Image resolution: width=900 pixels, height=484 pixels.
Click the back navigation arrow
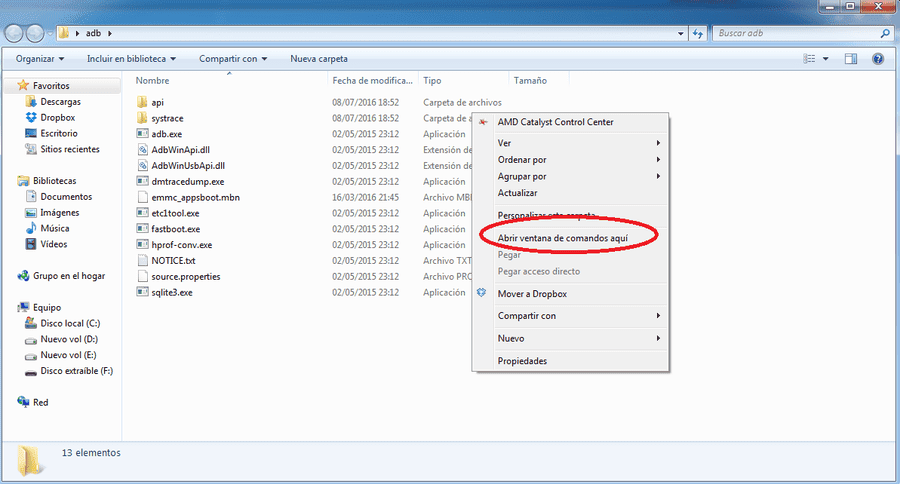(x=14, y=33)
